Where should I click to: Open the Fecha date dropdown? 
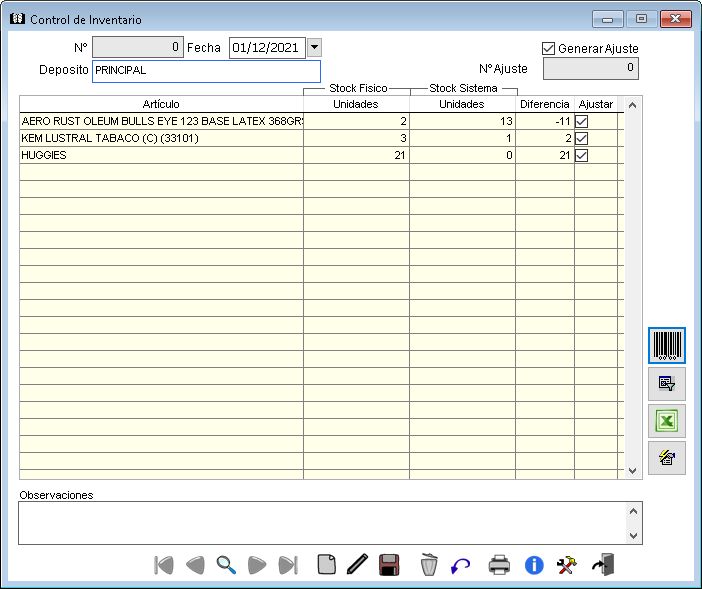(x=314, y=47)
